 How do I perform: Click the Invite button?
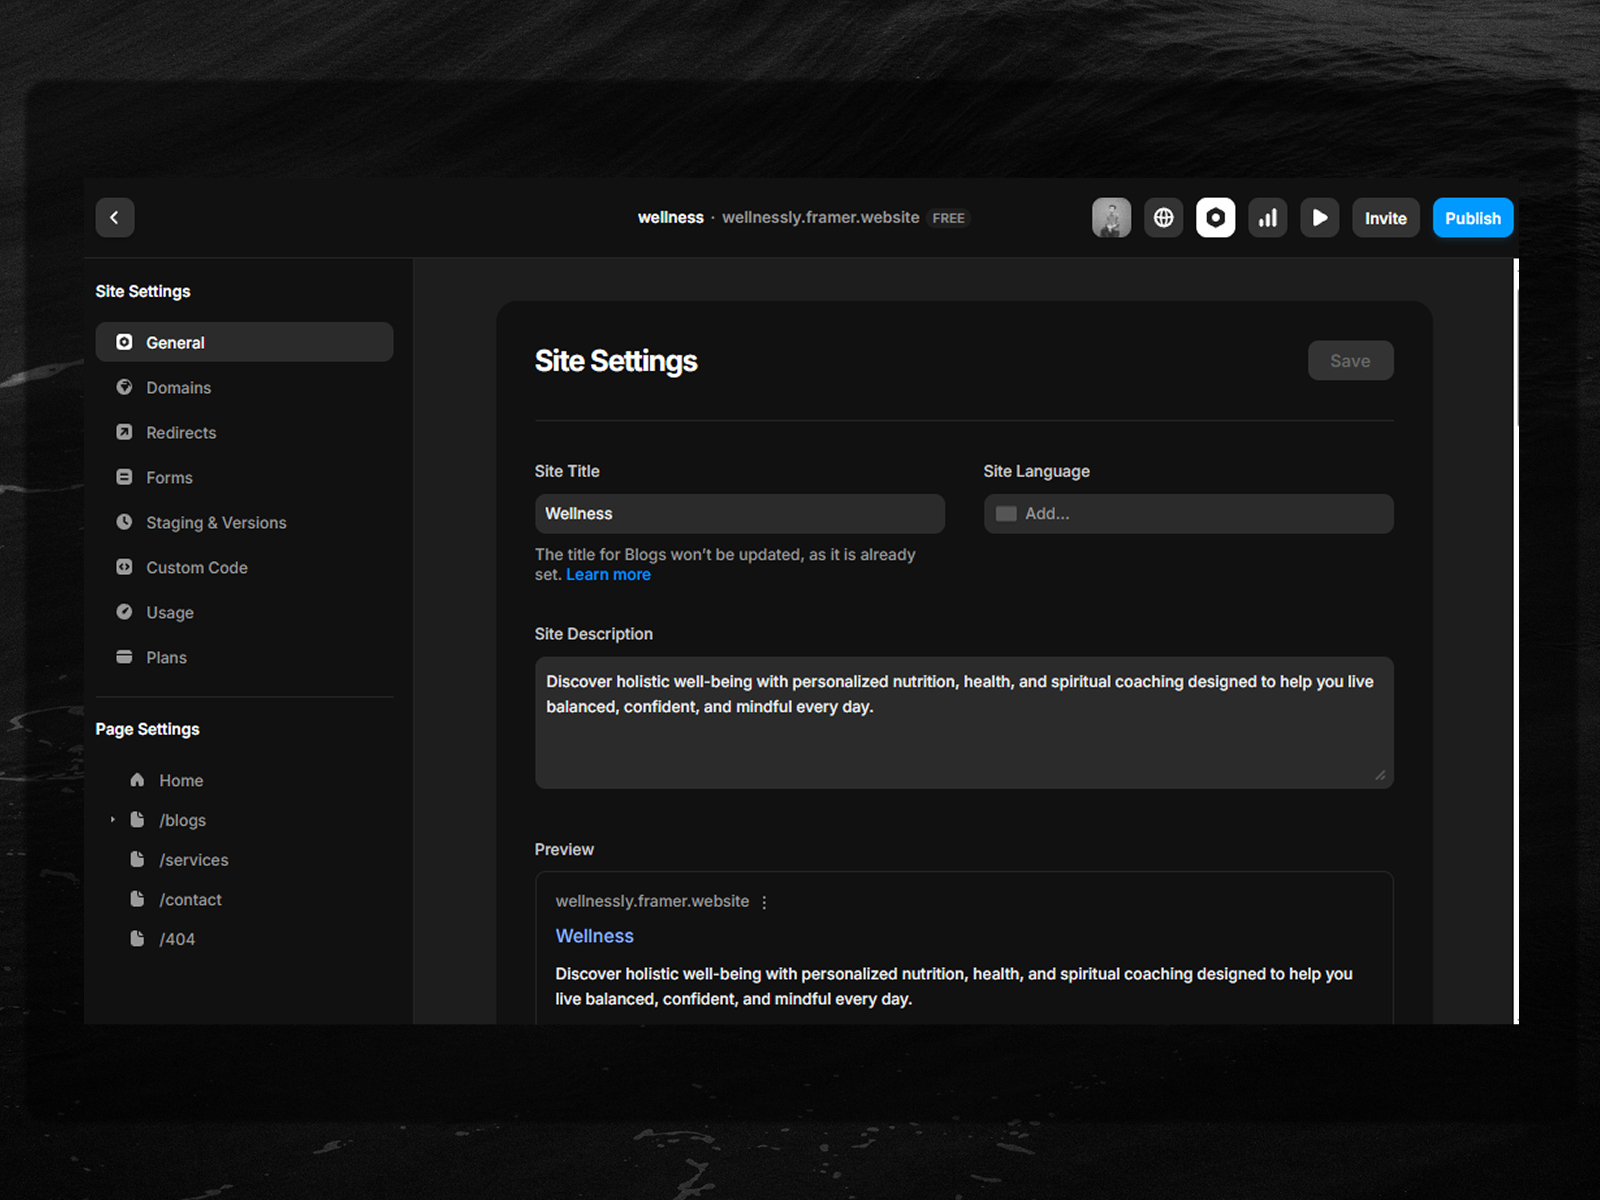[x=1385, y=218]
